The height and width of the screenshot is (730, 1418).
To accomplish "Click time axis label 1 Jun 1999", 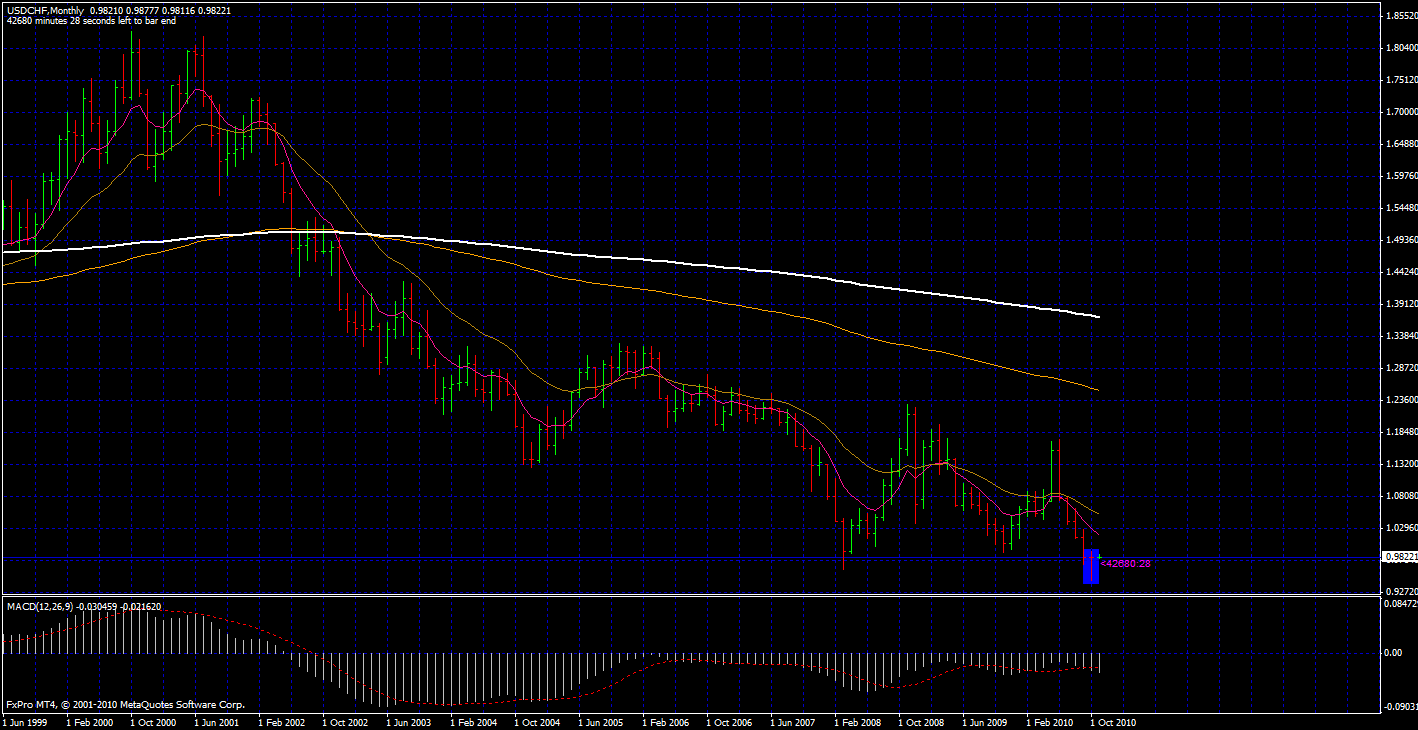I will point(25,721).
